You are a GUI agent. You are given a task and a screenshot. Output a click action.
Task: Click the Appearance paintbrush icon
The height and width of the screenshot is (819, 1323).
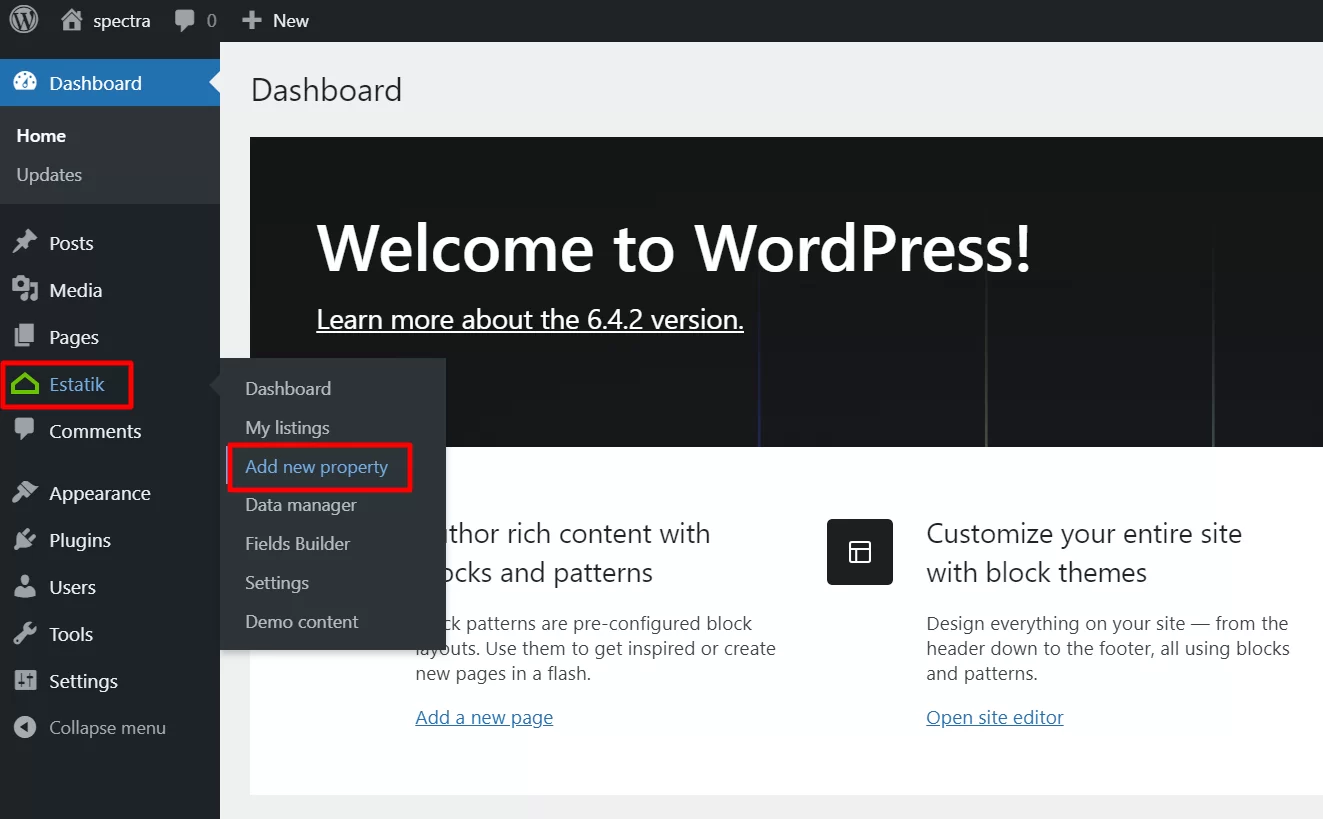(x=25, y=493)
